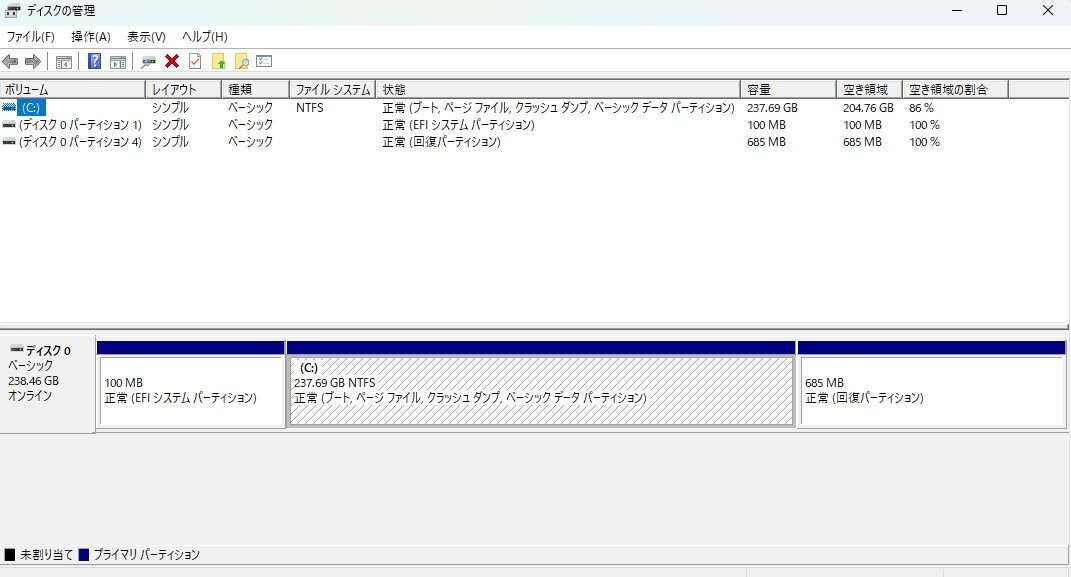Viewport: 1071px width, 577px height.
Task: Open the ファイル(F) menu
Action: [x=30, y=37]
